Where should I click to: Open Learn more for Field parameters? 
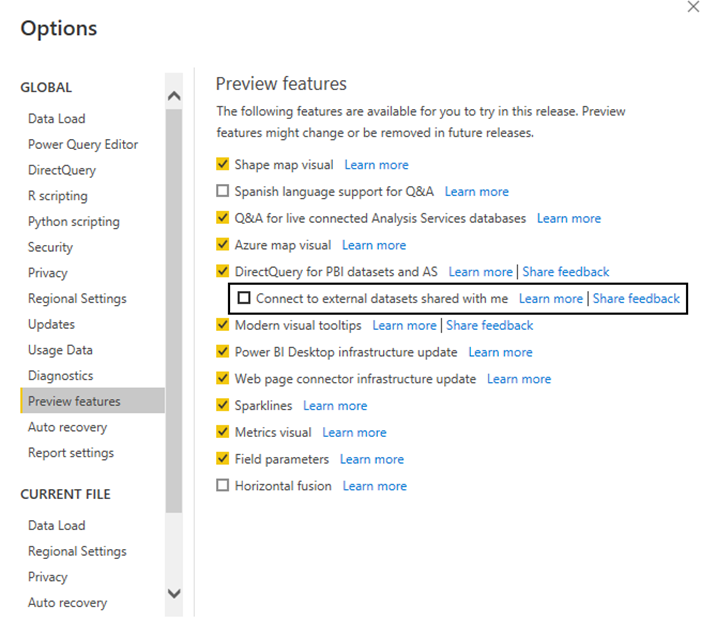point(372,460)
